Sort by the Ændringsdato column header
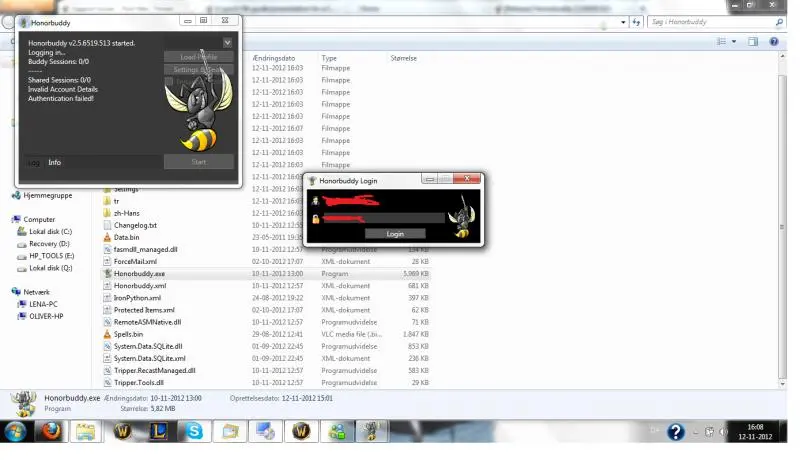The height and width of the screenshot is (460, 800). (x=274, y=58)
